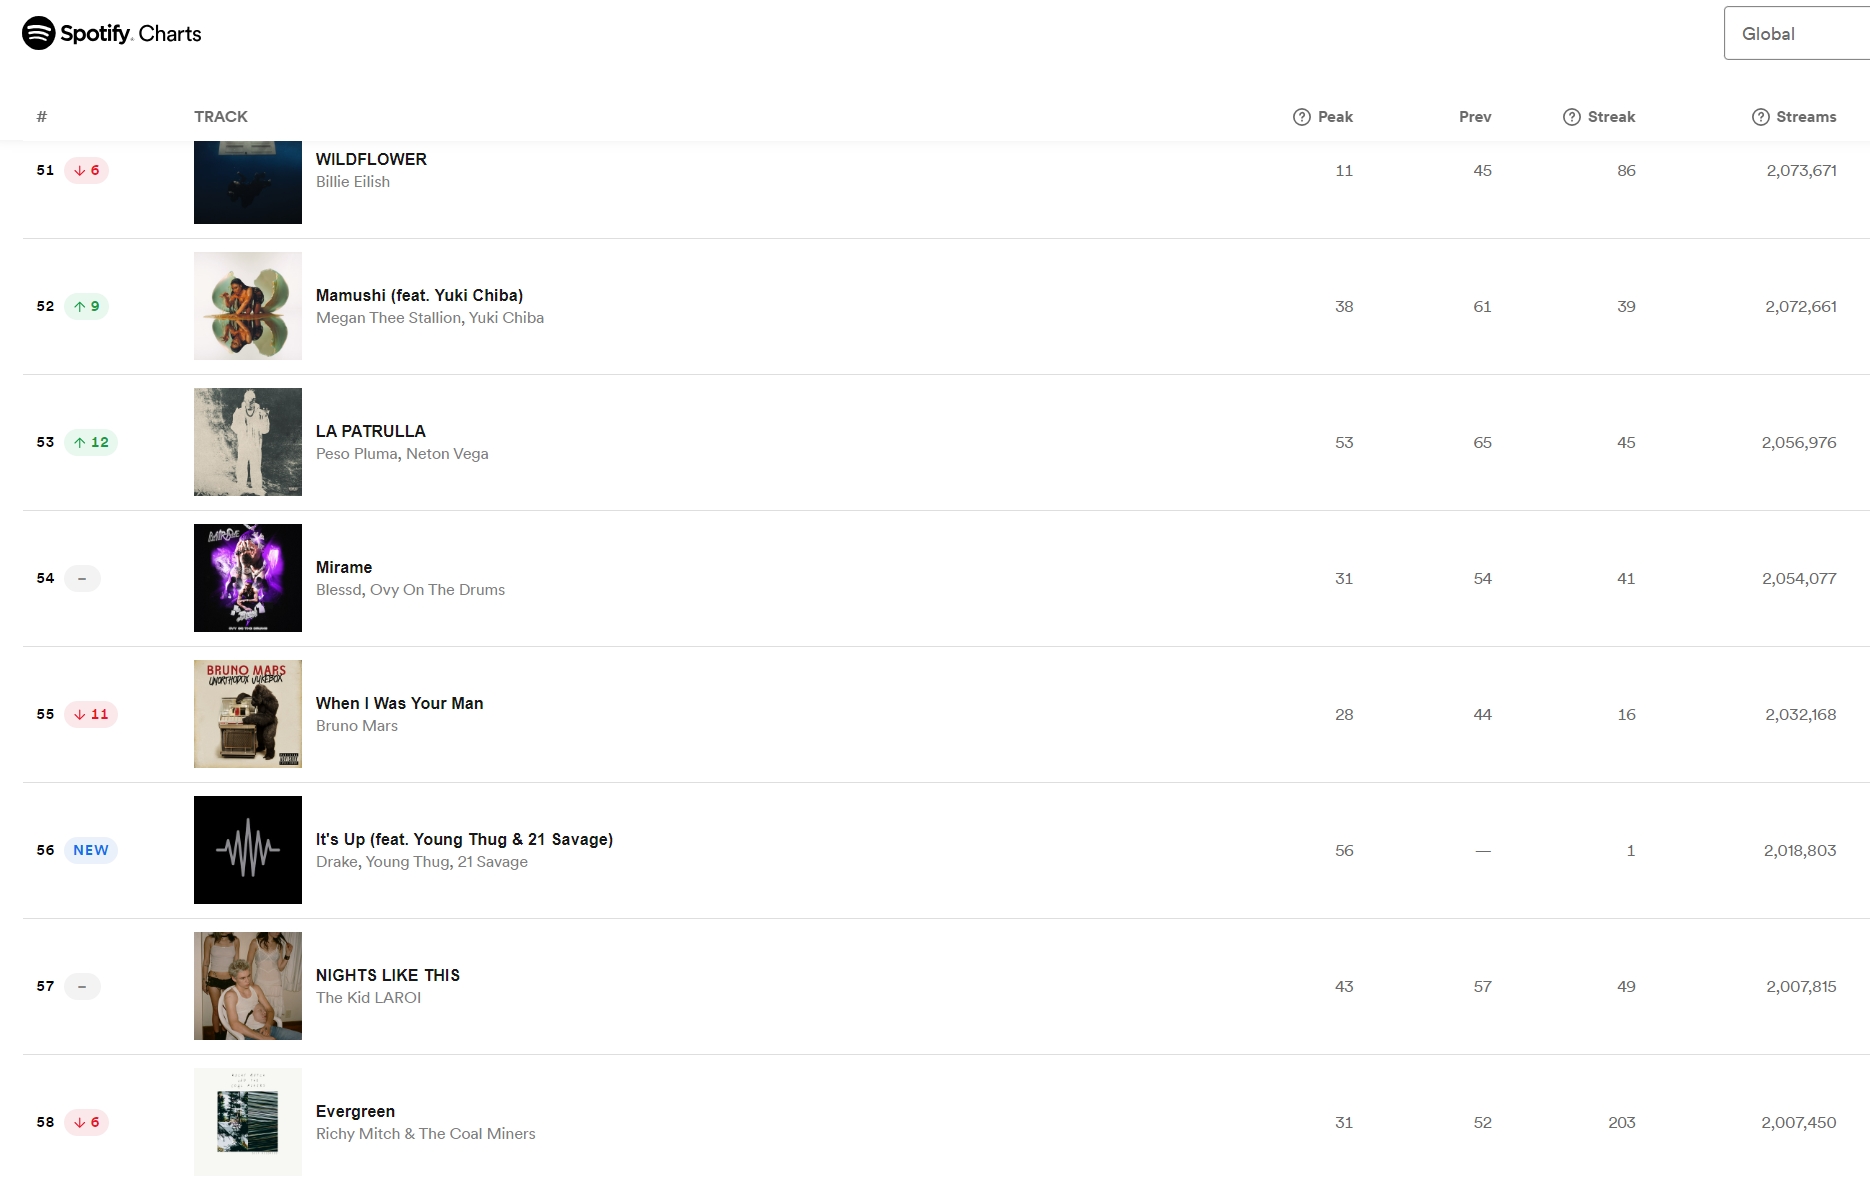Open the Global region dropdown
The height and width of the screenshot is (1177, 1870).
coord(1796,33)
